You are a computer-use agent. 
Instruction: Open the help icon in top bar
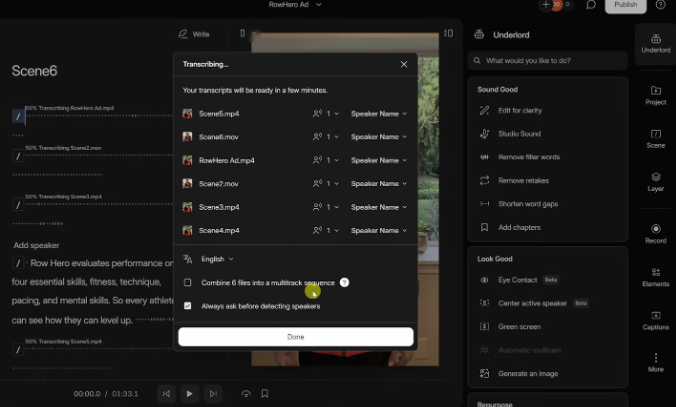click(x=660, y=5)
